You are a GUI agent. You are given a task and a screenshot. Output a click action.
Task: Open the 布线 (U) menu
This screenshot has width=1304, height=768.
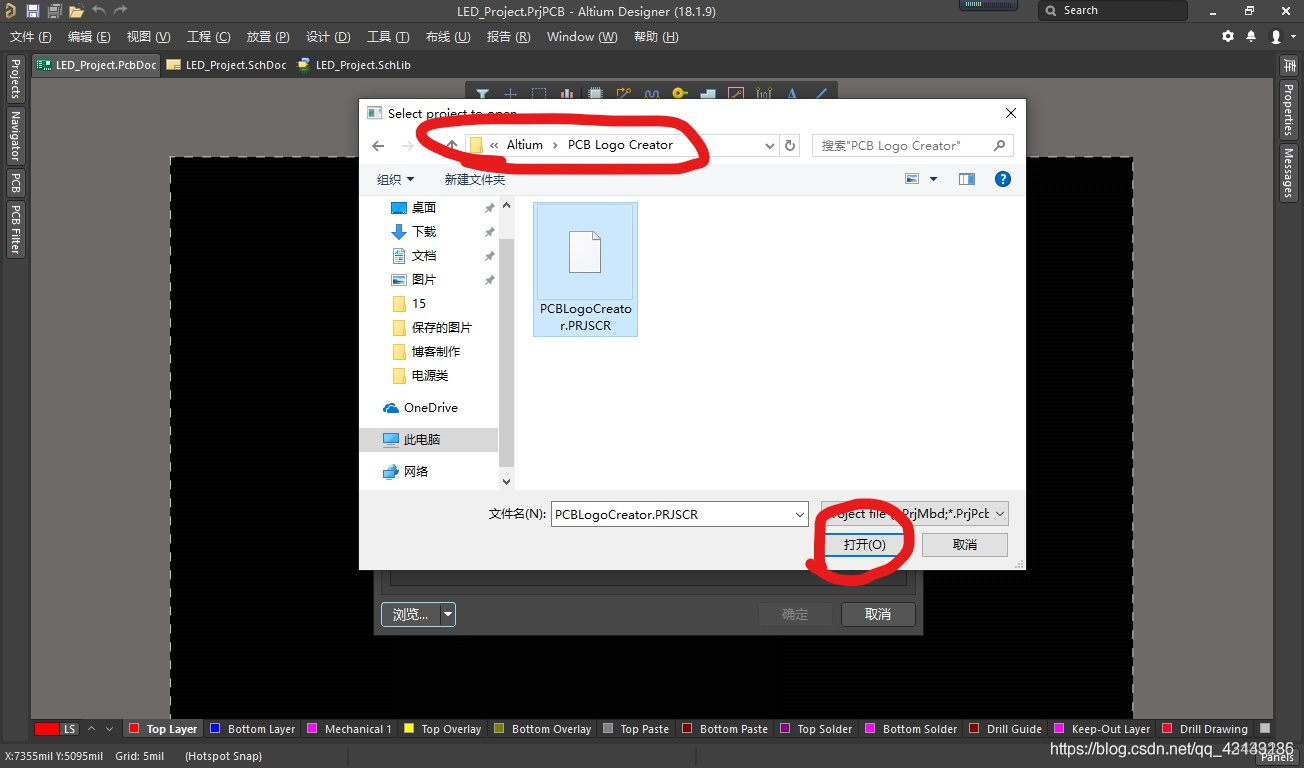tap(448, 37)
